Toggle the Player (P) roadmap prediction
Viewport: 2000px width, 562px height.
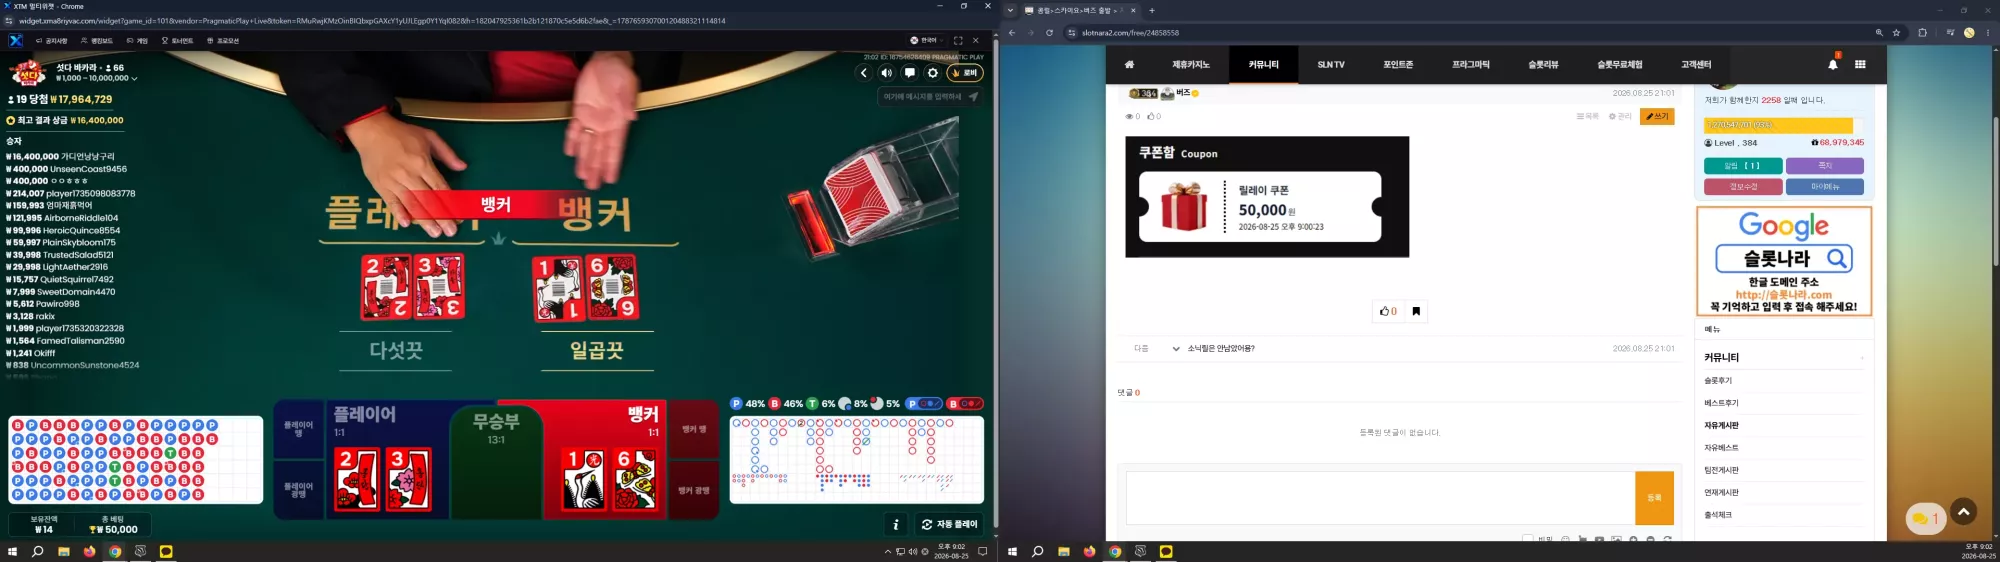pyautogui.click(x=924, y=404)
